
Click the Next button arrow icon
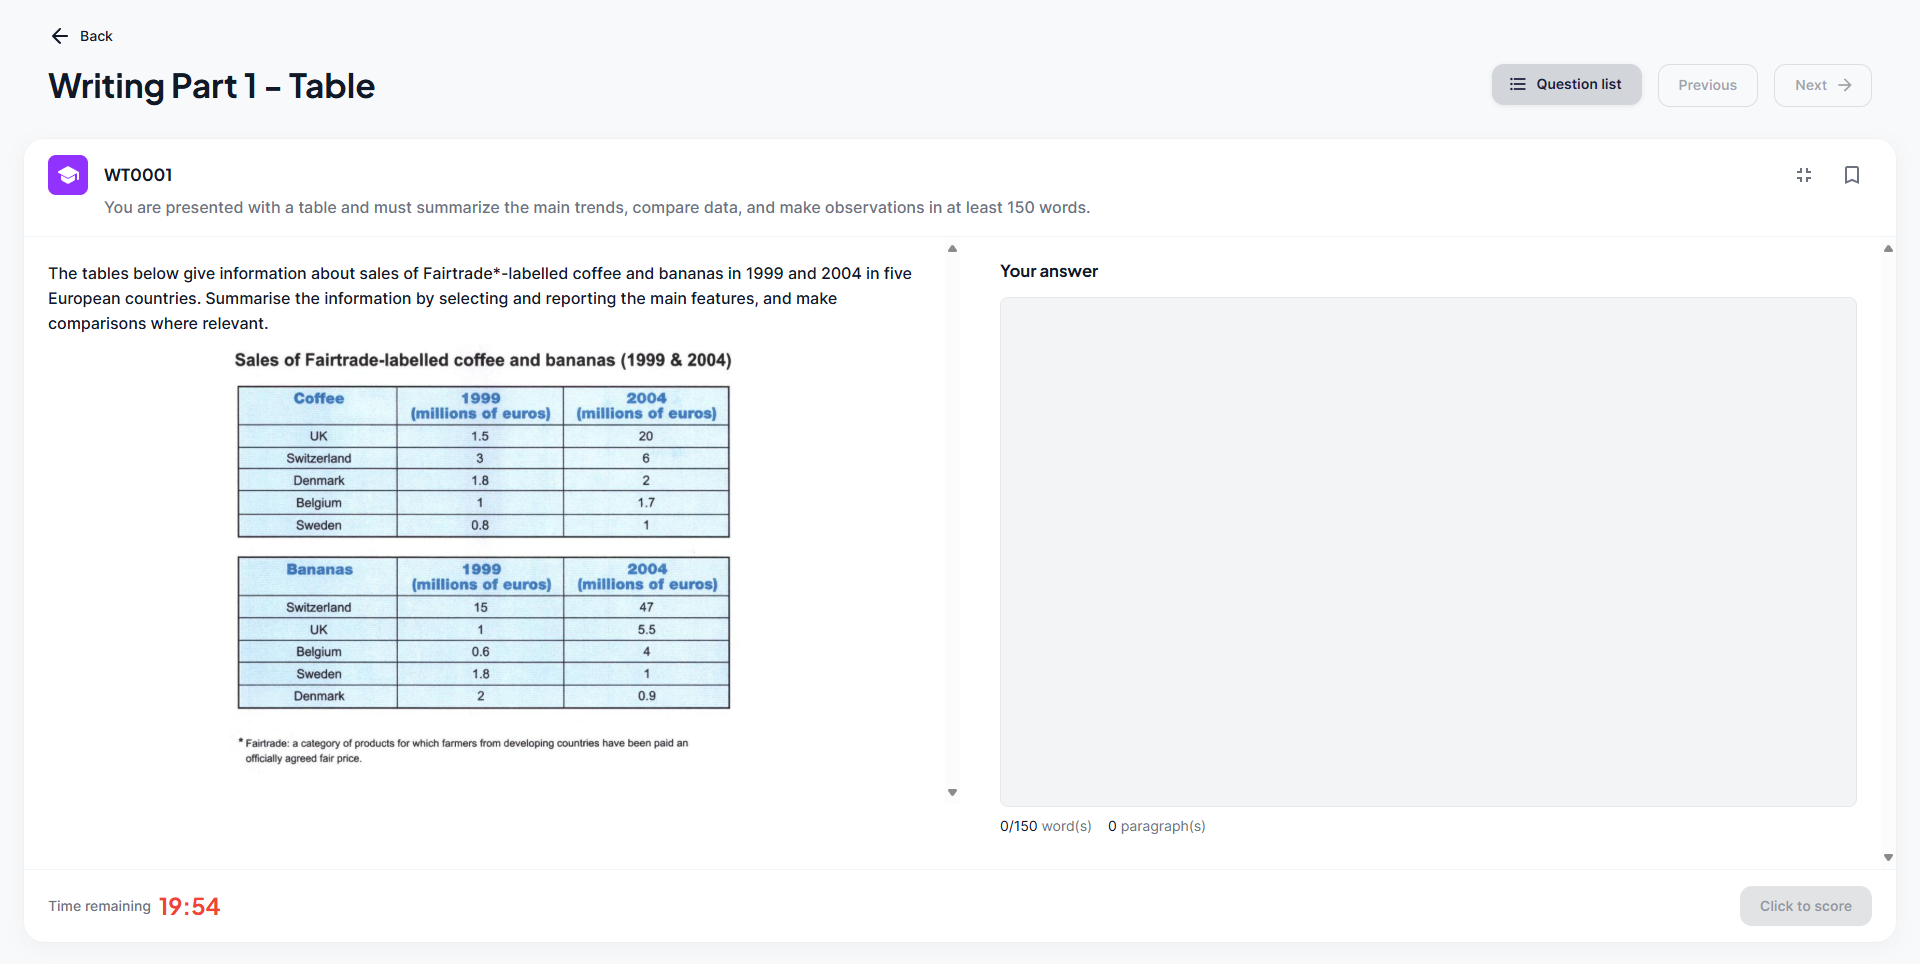[1845, 85]
